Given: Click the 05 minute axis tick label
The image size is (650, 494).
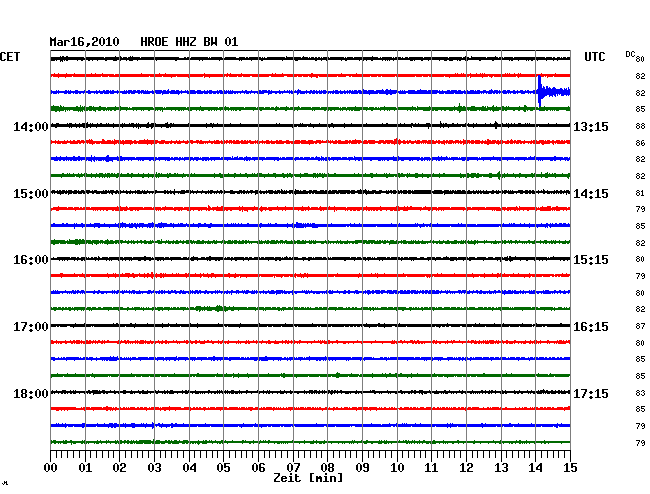Looking at the screenshot, I should [223, 468].
